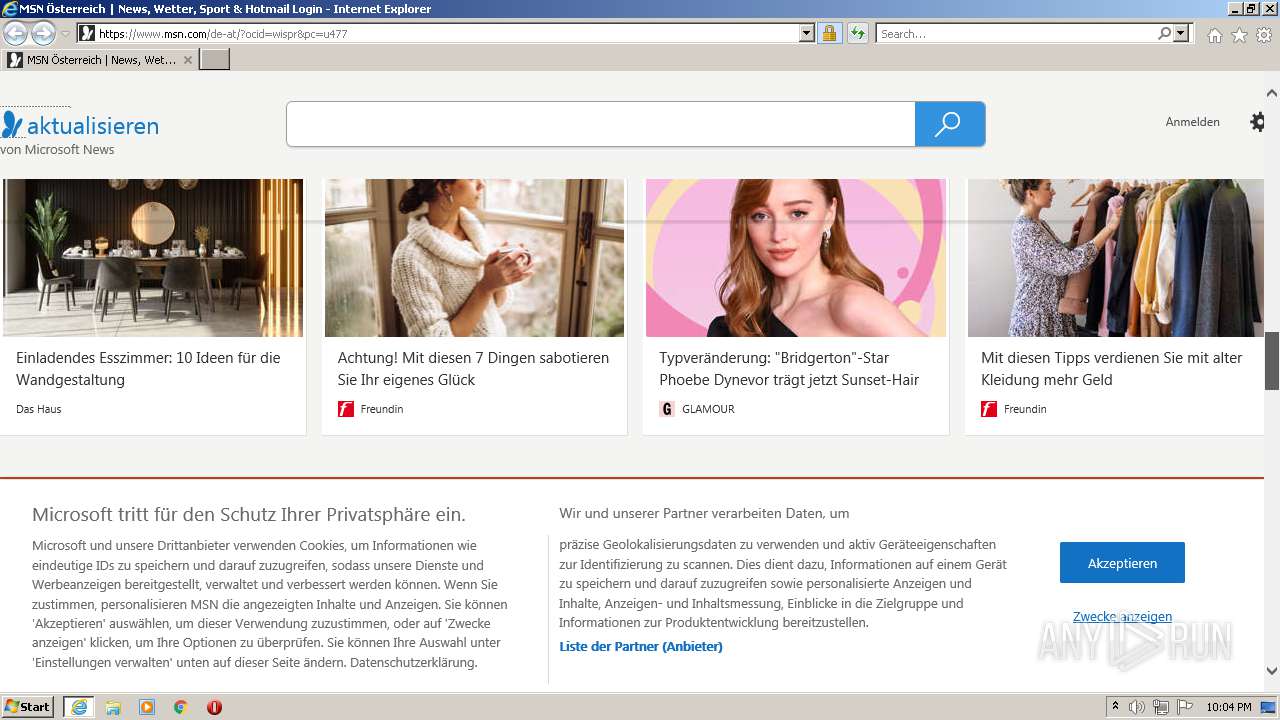The height and width of the screenshot is (720, 1280).
Task: Open the Opera red taskbar icon
Action: [x=214, y=707]
